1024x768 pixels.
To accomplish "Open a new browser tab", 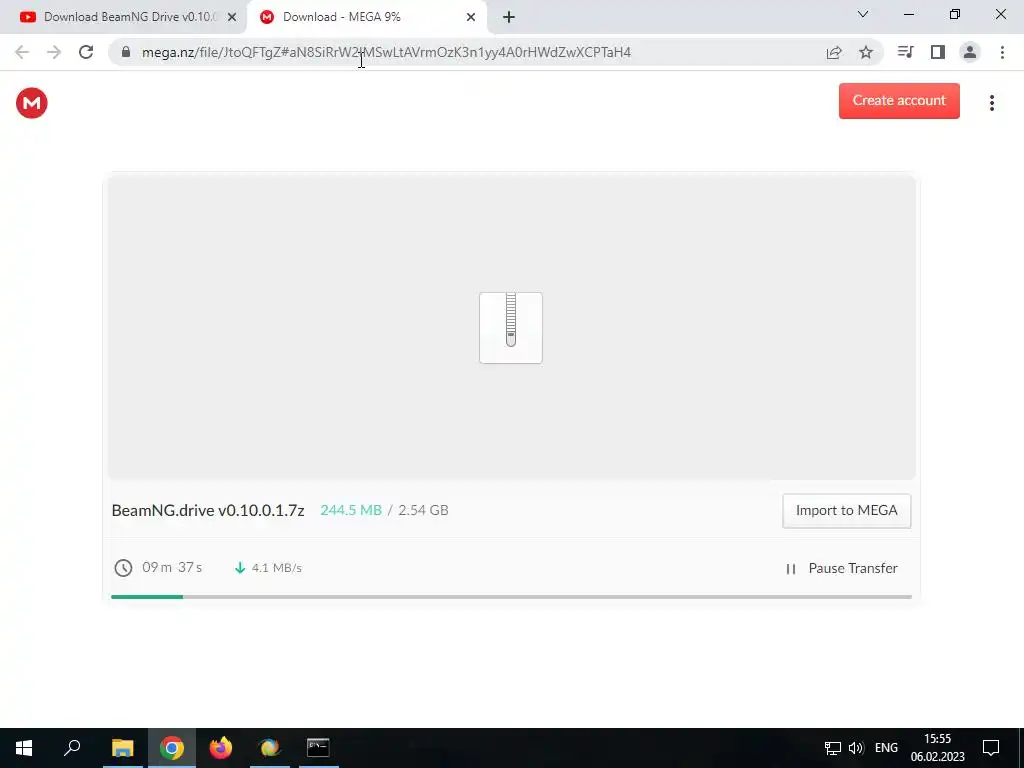I will pyautogui.click(x=509, y=17).
